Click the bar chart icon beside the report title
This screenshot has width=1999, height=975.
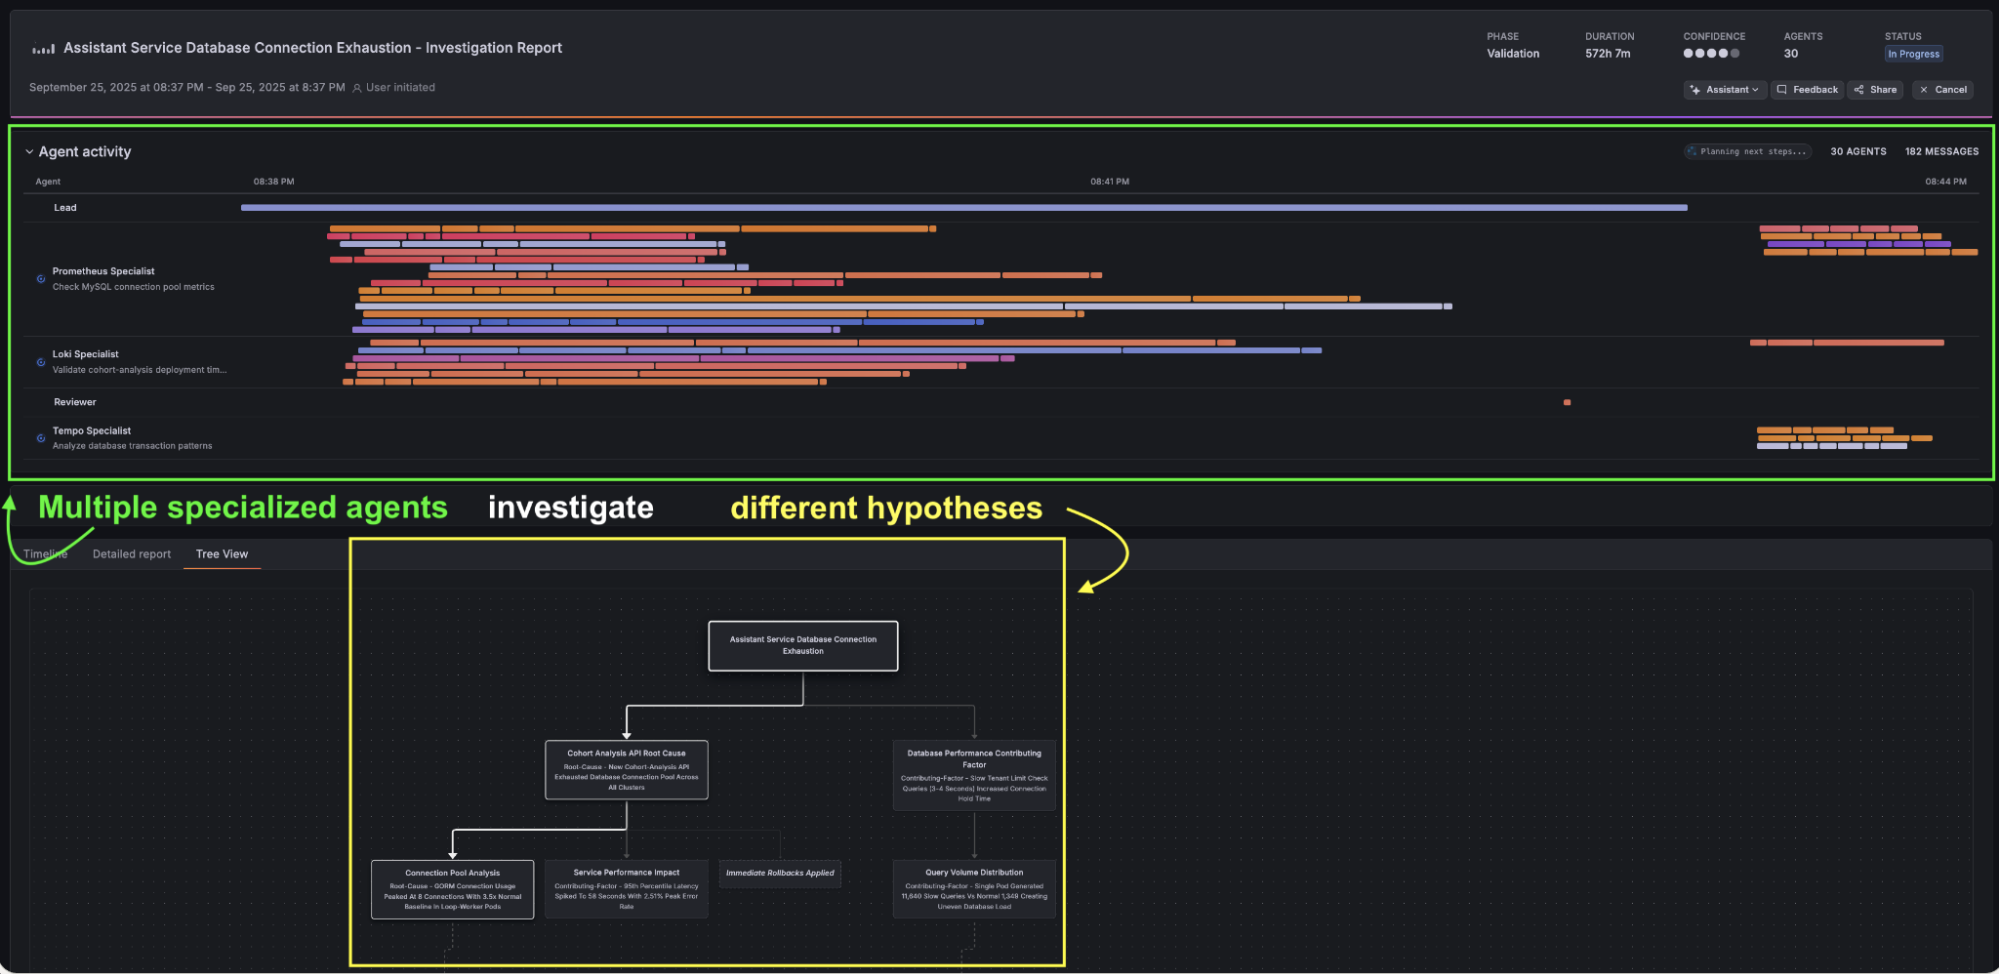41,47
